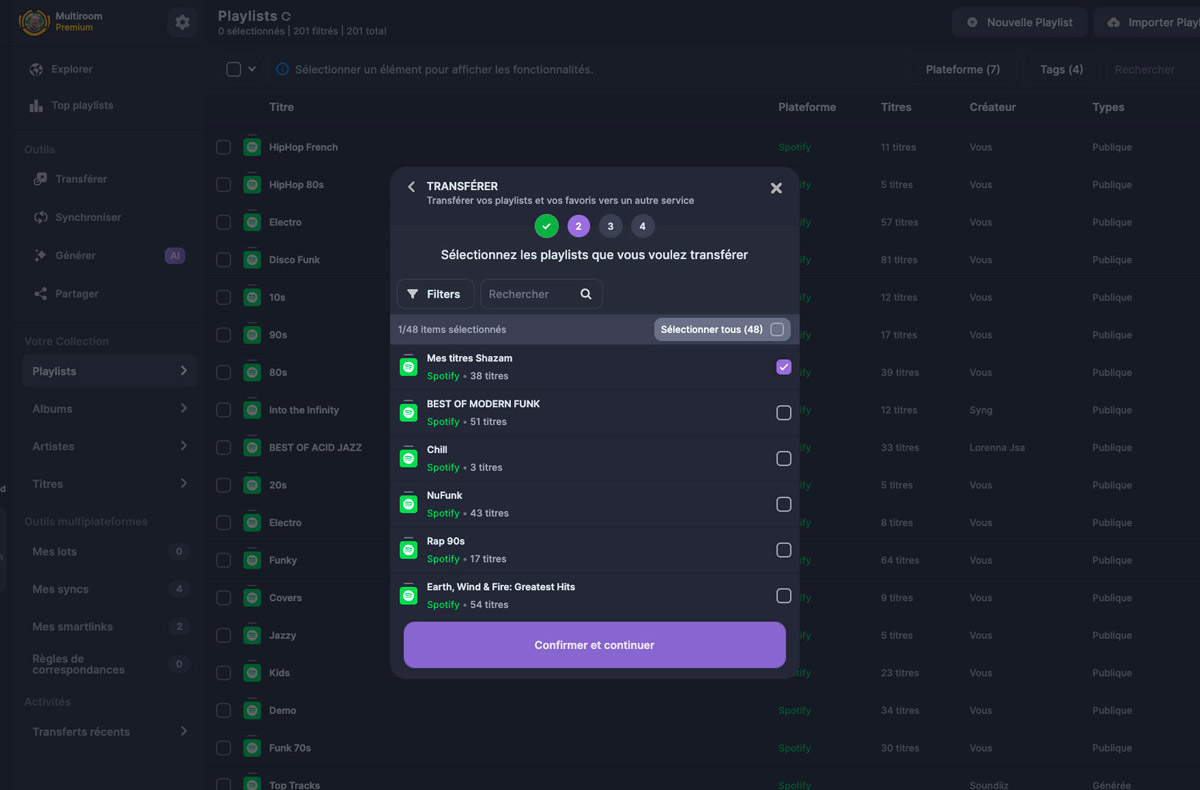The image size is (1200, 790).
Task: Go to Mes lots in sidebar
Action: click(108, 551)
